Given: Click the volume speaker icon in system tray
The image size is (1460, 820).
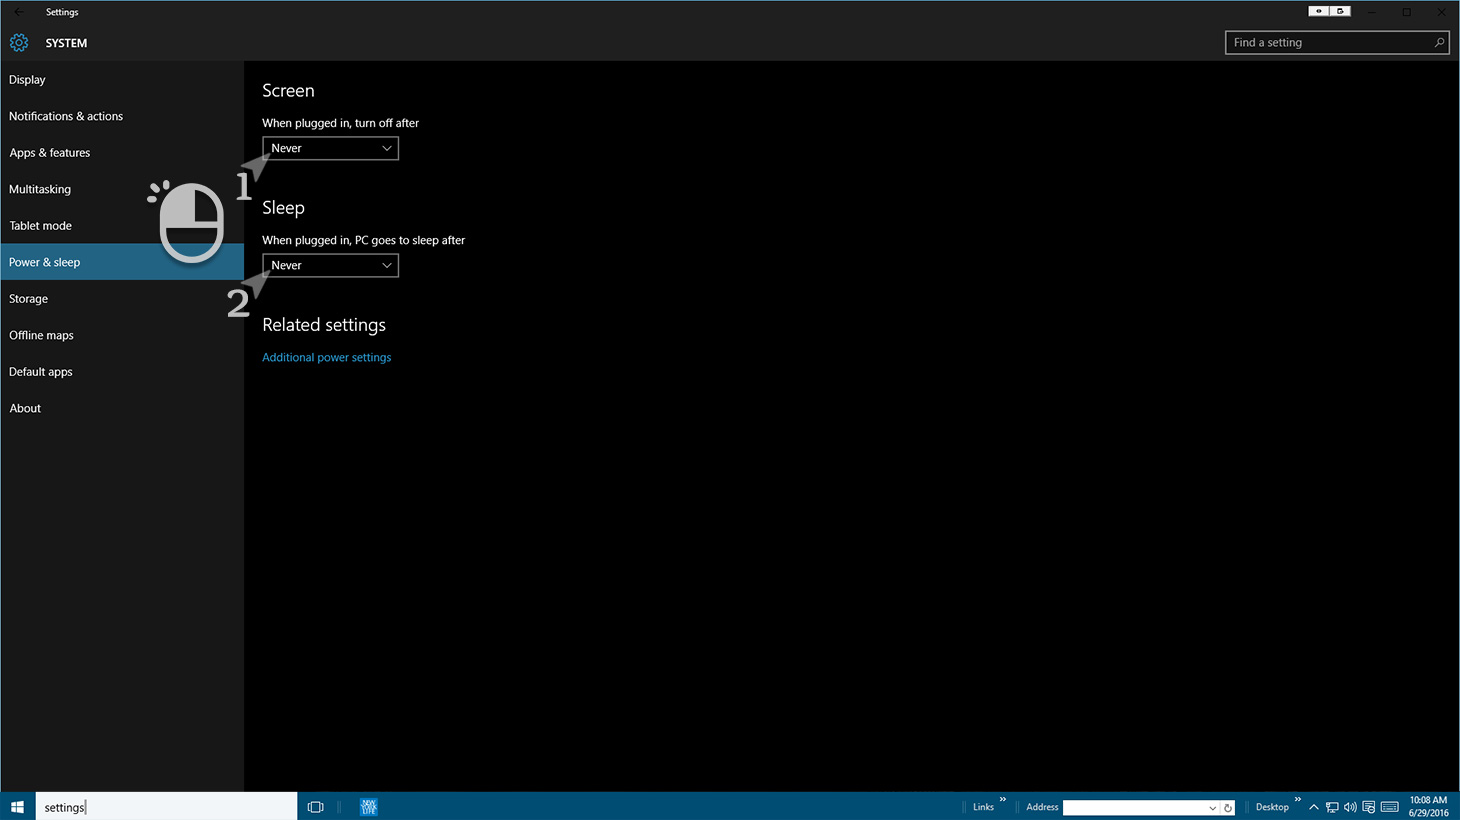Looking at the screenshot, I should pos(1350,807).
